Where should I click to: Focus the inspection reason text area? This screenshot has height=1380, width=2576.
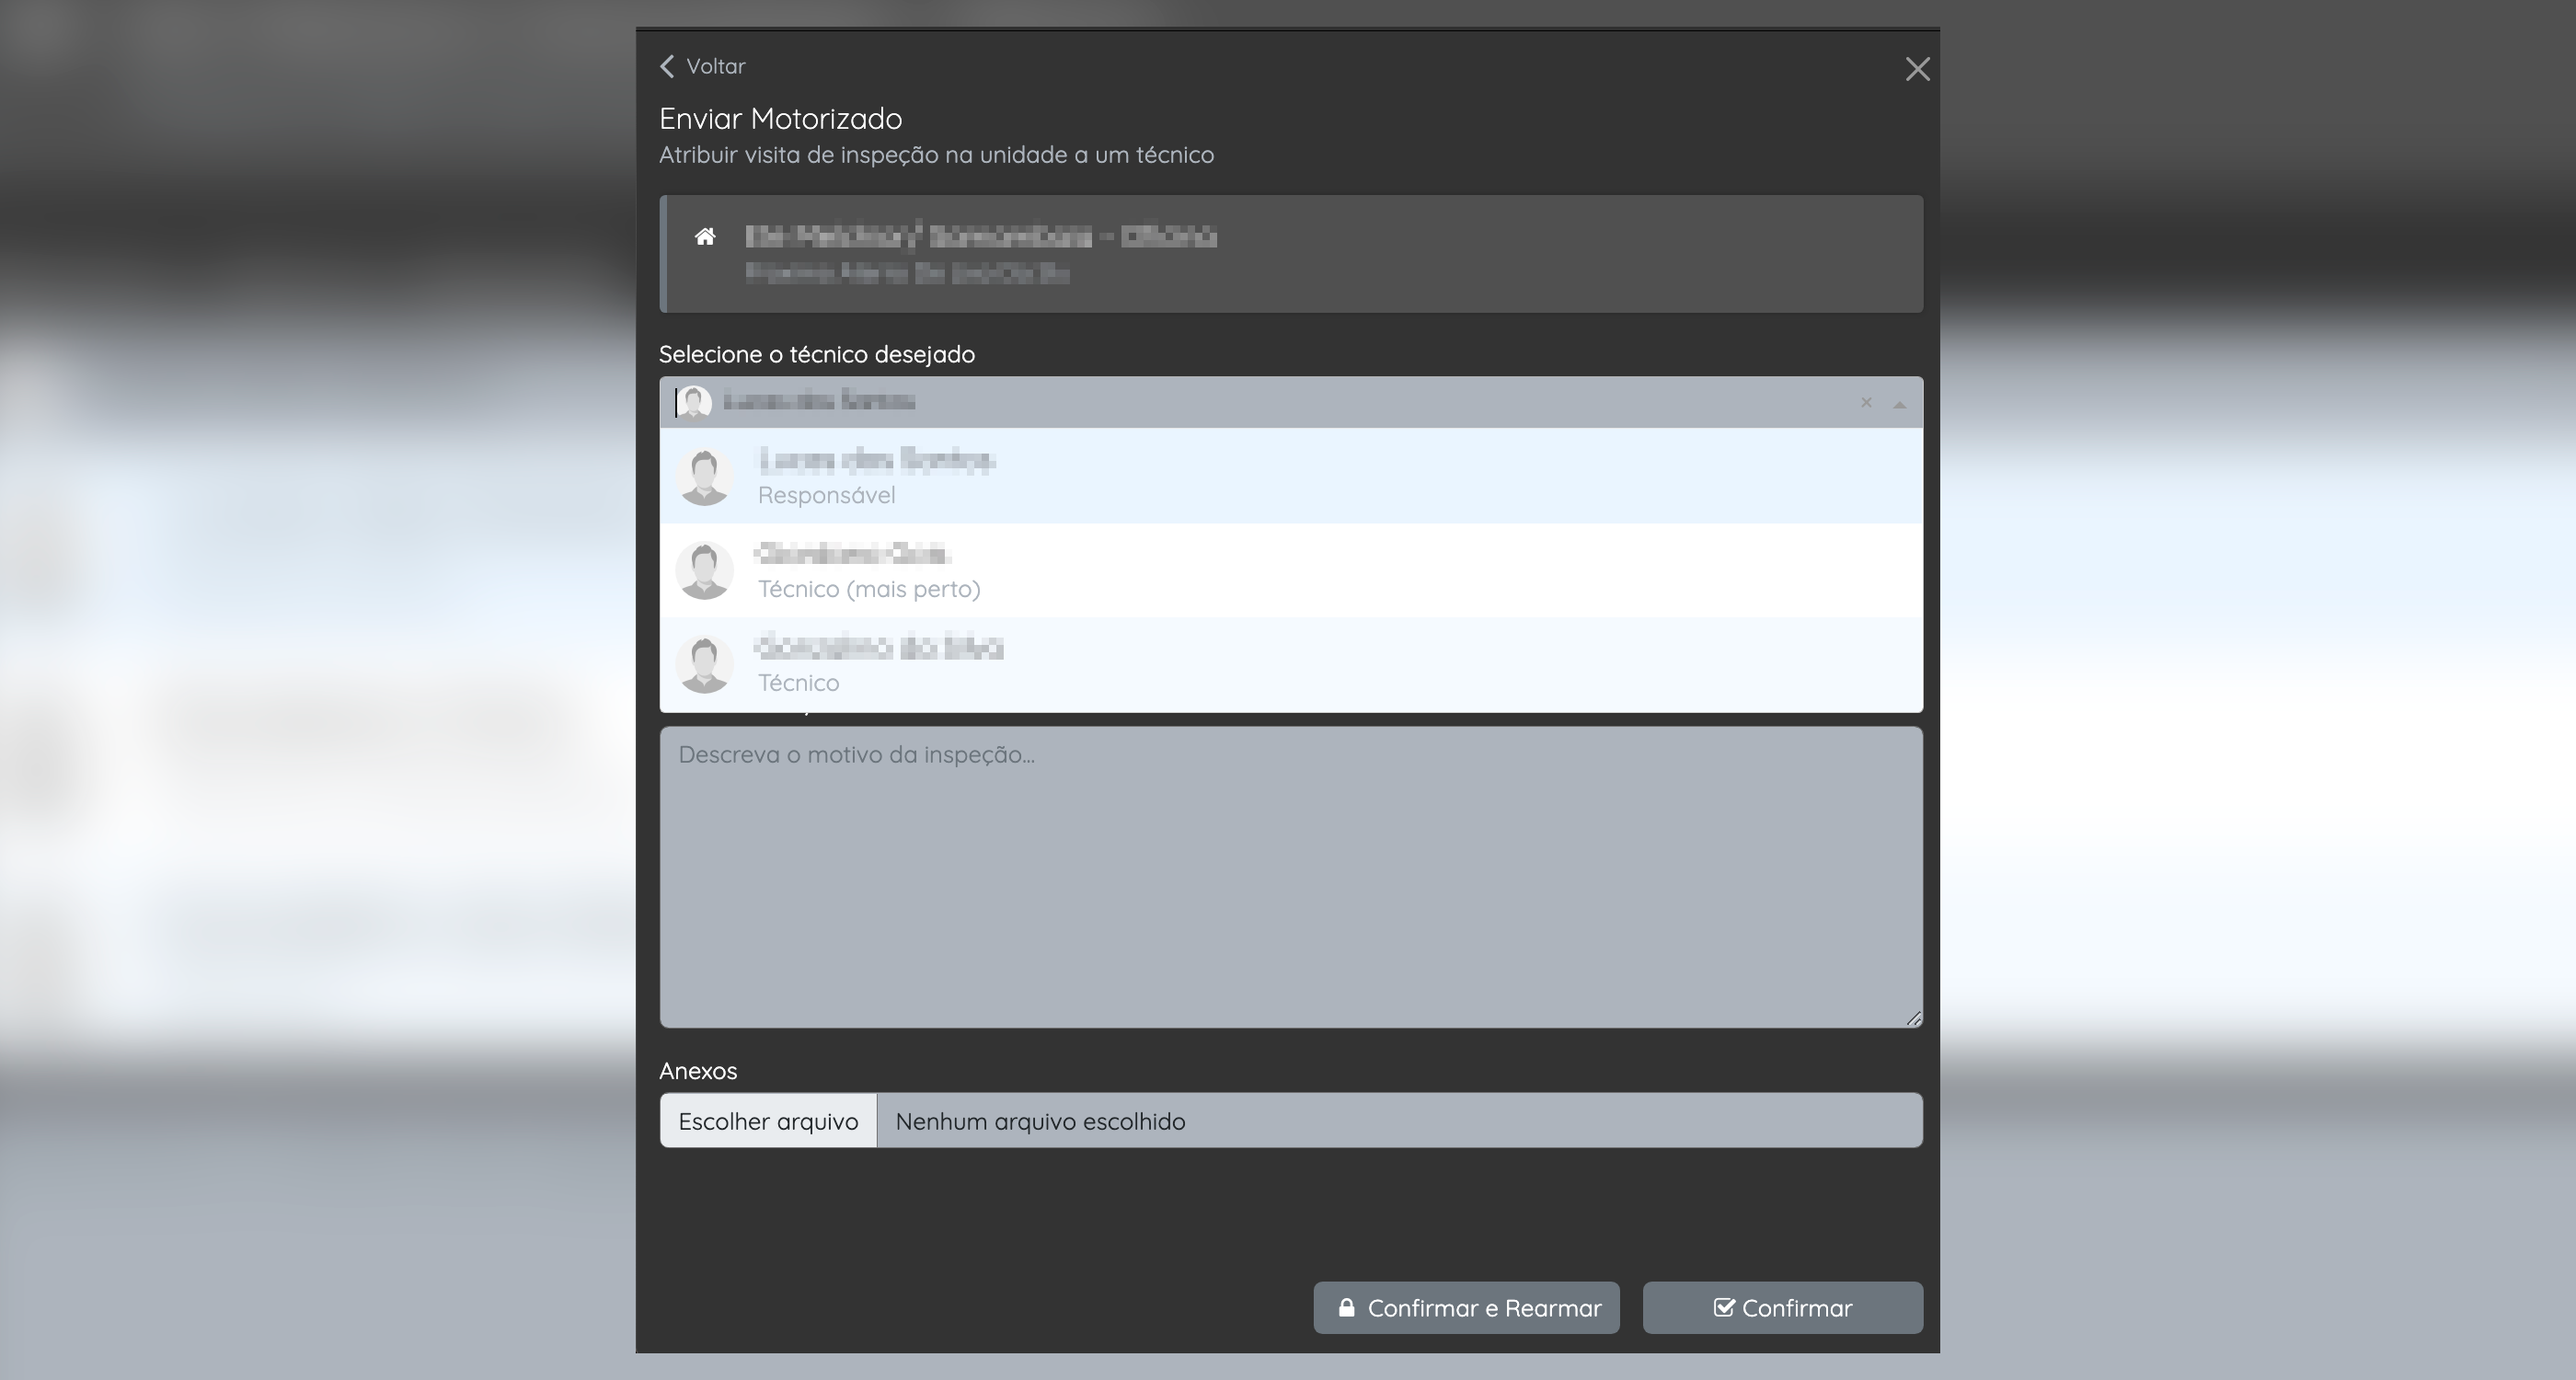[1290, 876]
